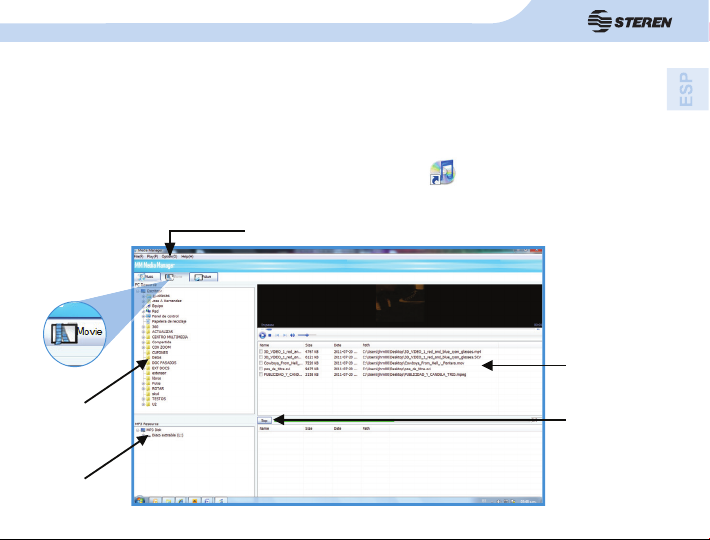Switch to the Picture tab
Image resolution: width=710 pixels, height=540 pixels.
204,277
